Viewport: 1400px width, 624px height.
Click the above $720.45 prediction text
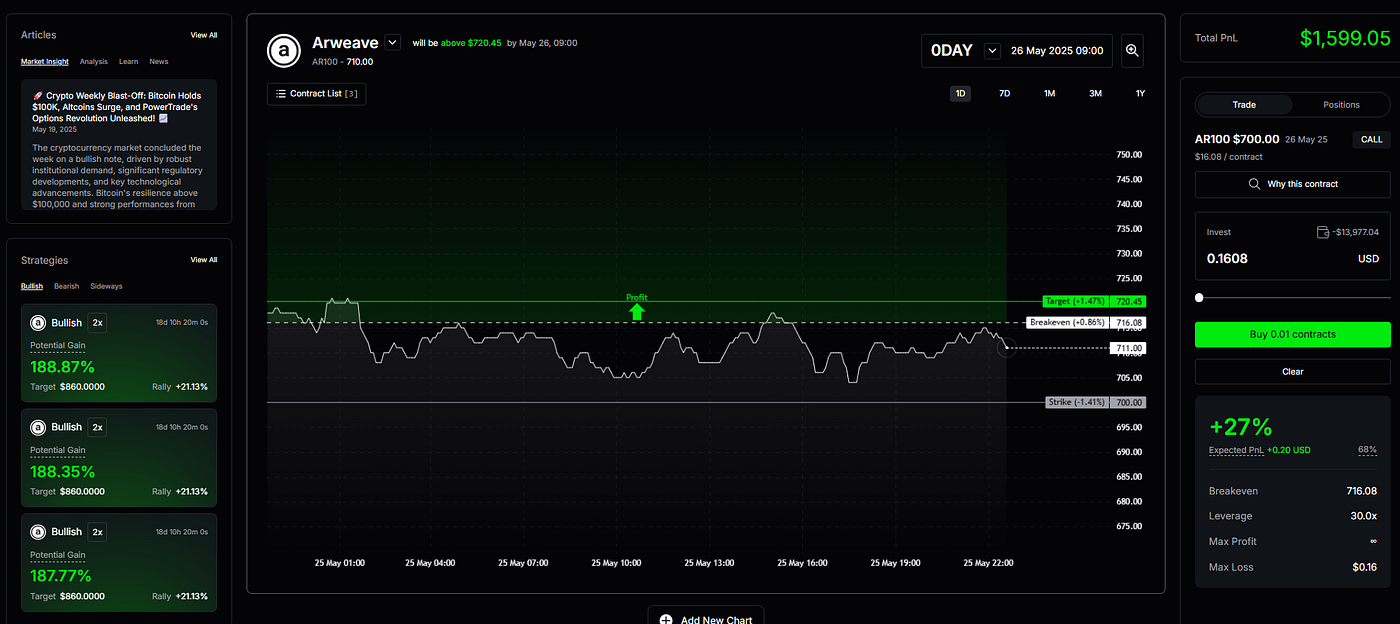tap(471, 43)
